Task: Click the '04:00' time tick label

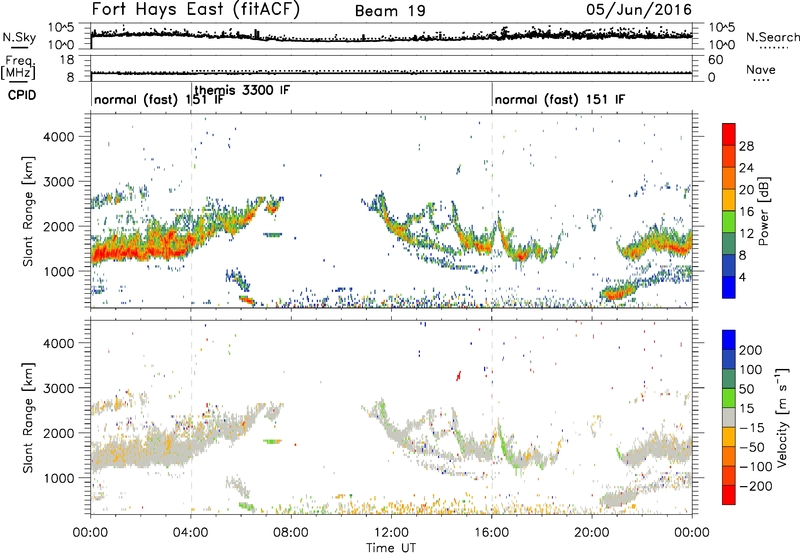Action: tap(191, 533)
